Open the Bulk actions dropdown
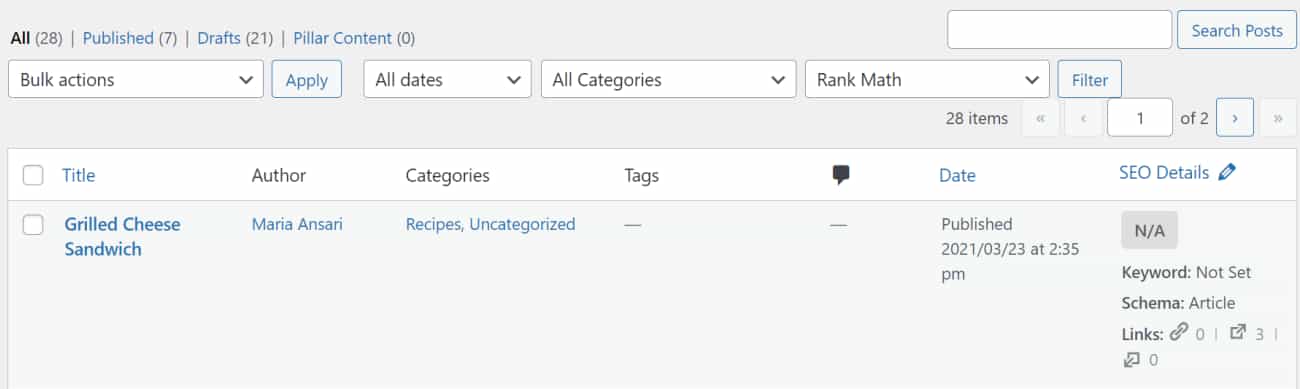 [x=136, y=80]
